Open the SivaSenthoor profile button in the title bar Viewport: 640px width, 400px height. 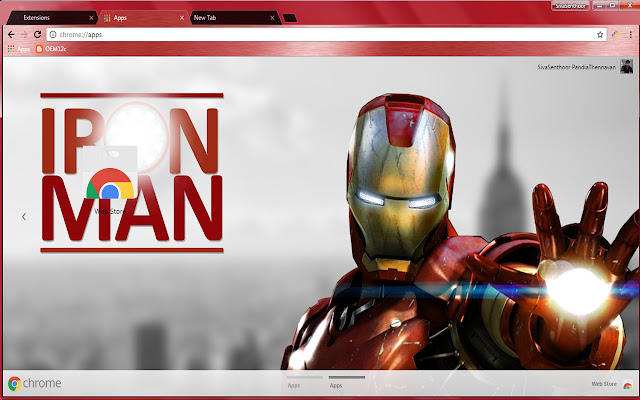click(x=570, y=6)
